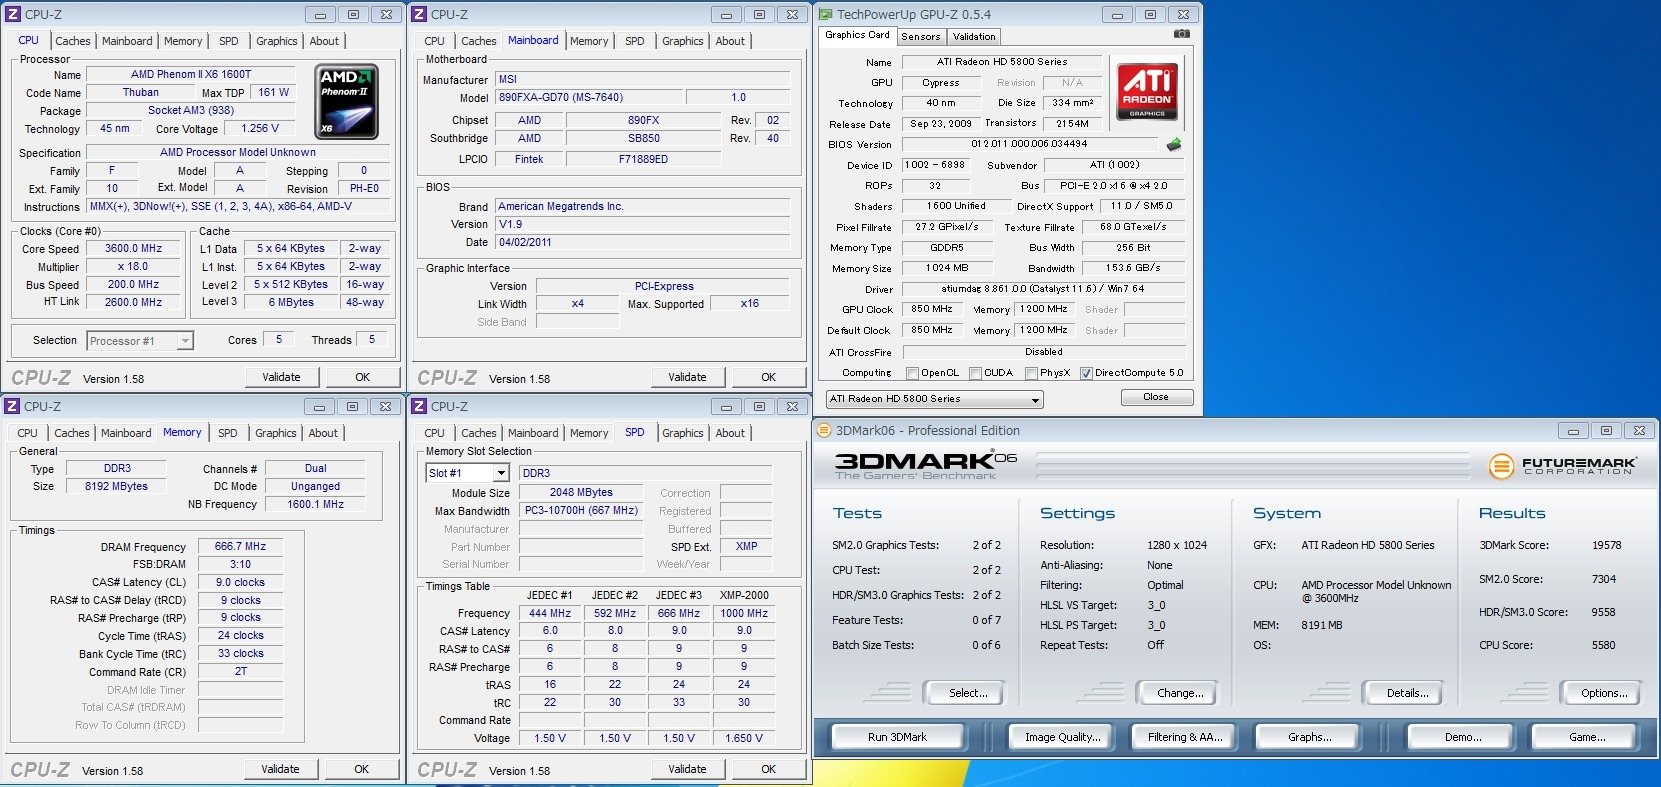Enable the OpenCL checkbox
The image size is (1661, 787).
point(912,373)
